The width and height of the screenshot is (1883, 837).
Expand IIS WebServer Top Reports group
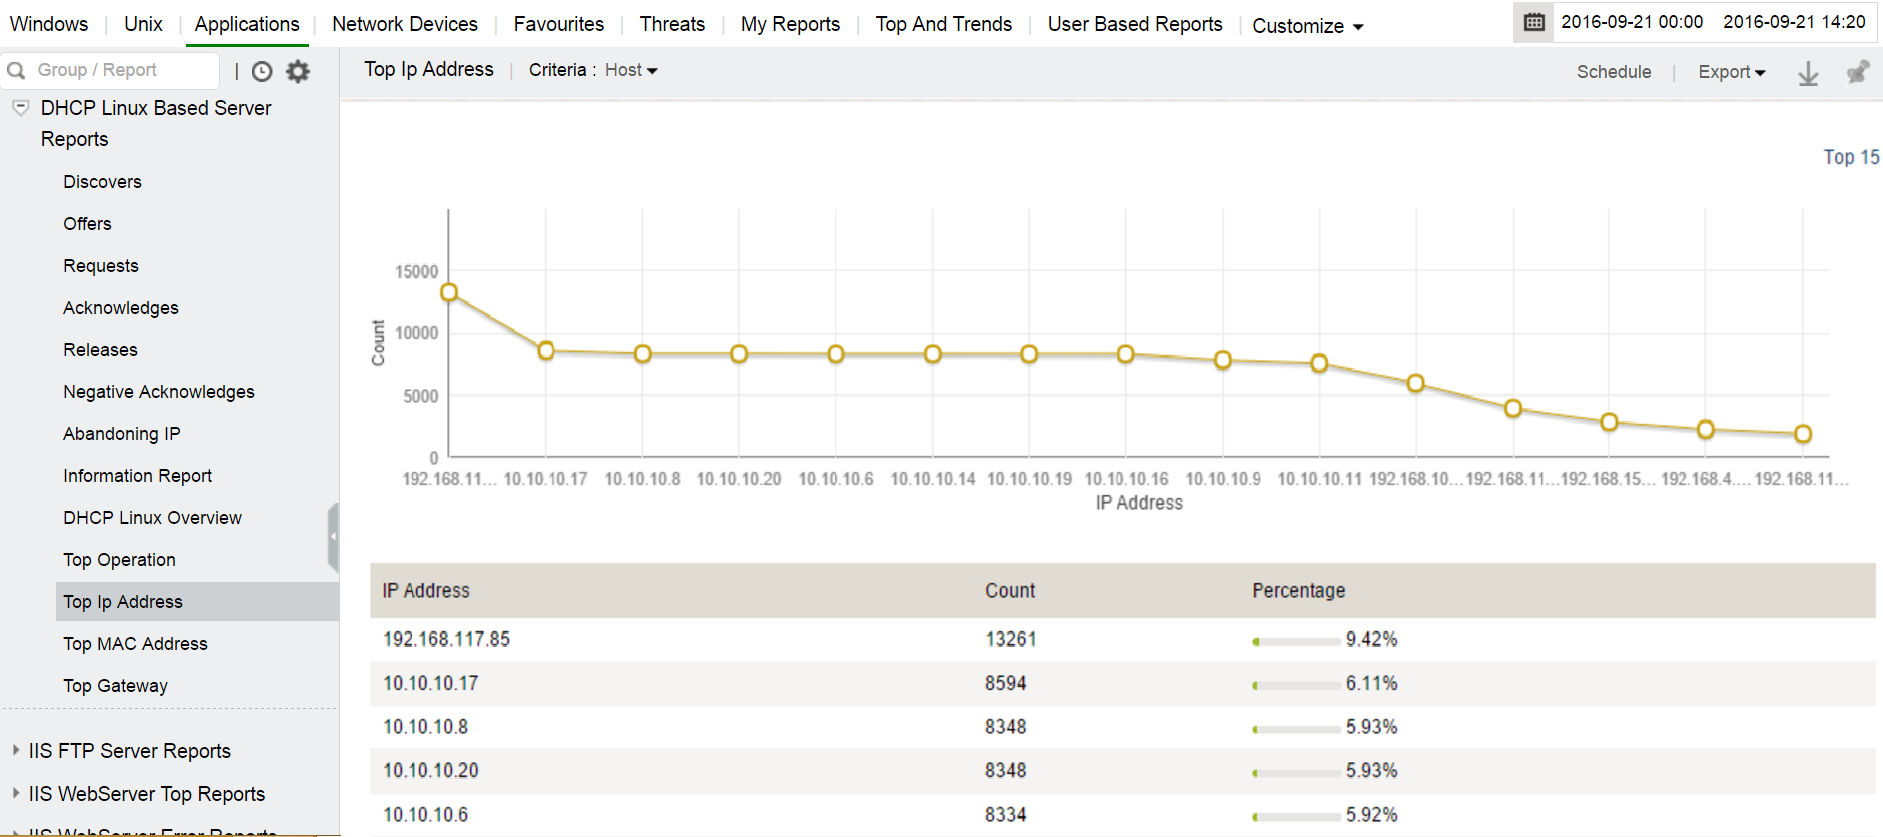click(16, 793)
